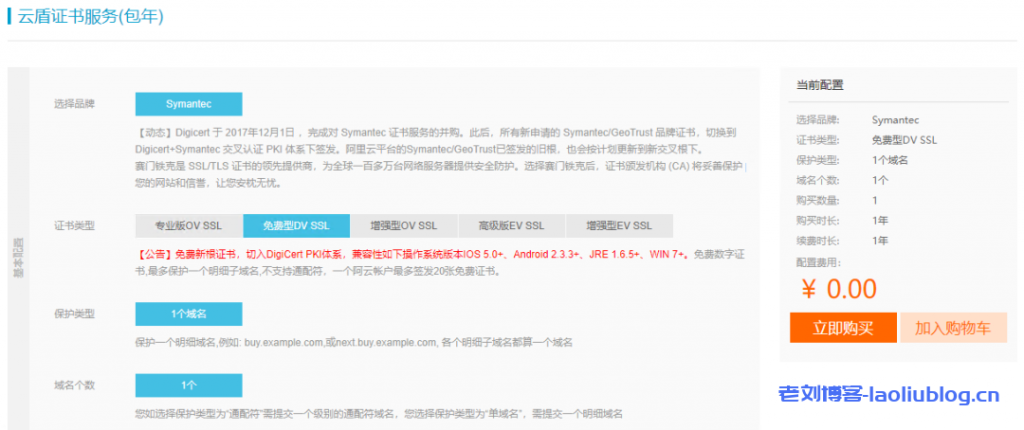Click the red 【公告】 announcement text

coord(413,254)
